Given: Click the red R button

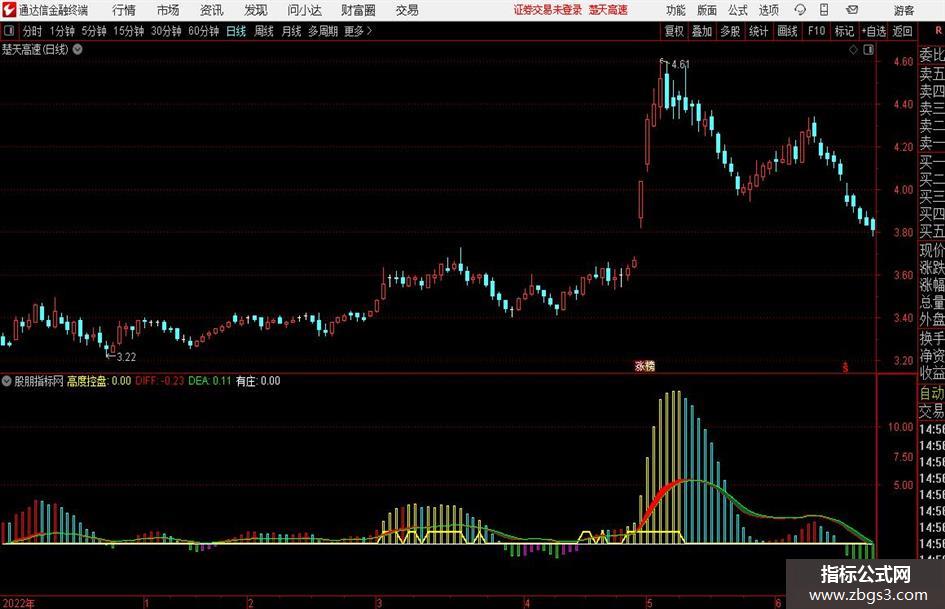Looking at the screenshot, I should point(938,31).
